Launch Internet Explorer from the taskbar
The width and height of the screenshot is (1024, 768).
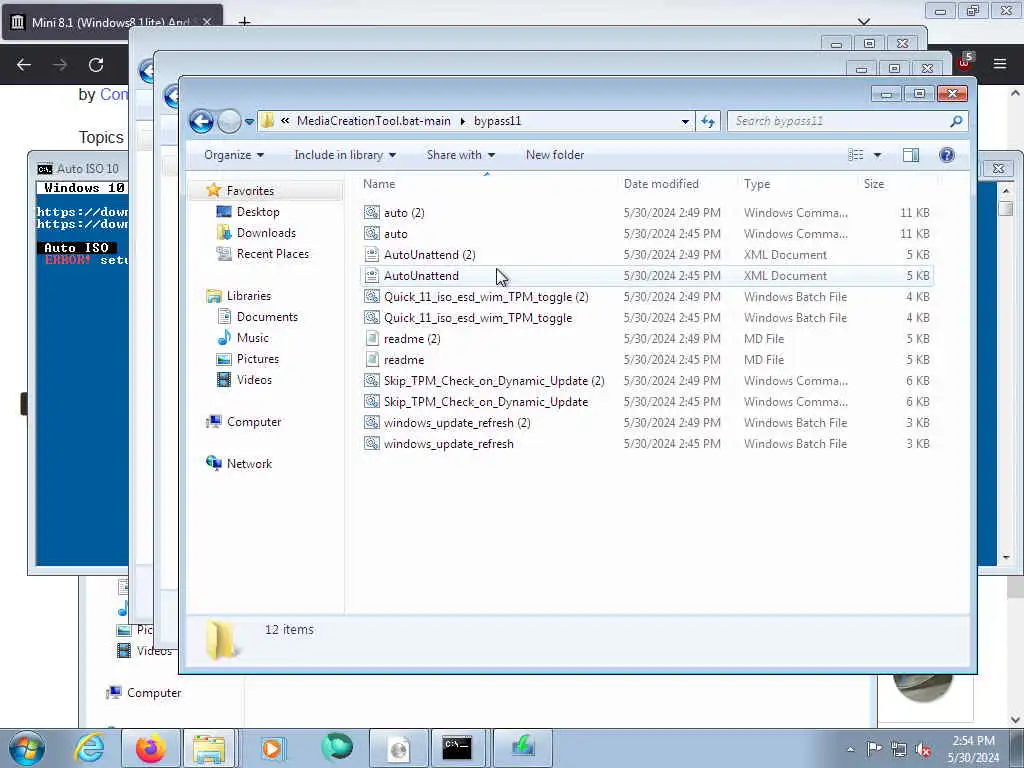click(x=89, y=748)
